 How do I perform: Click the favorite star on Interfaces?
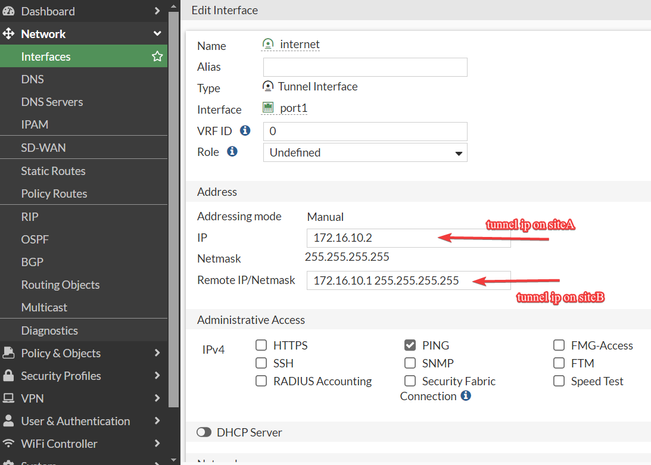(157, 57)
